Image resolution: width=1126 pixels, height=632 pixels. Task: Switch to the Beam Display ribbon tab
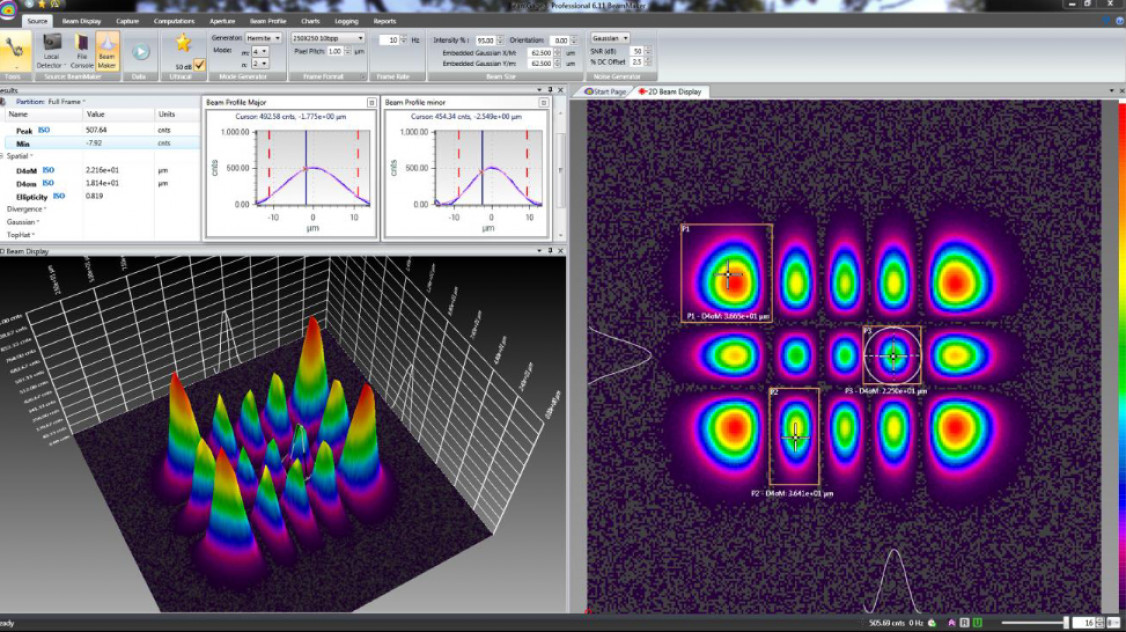click(x=83, y=20)
